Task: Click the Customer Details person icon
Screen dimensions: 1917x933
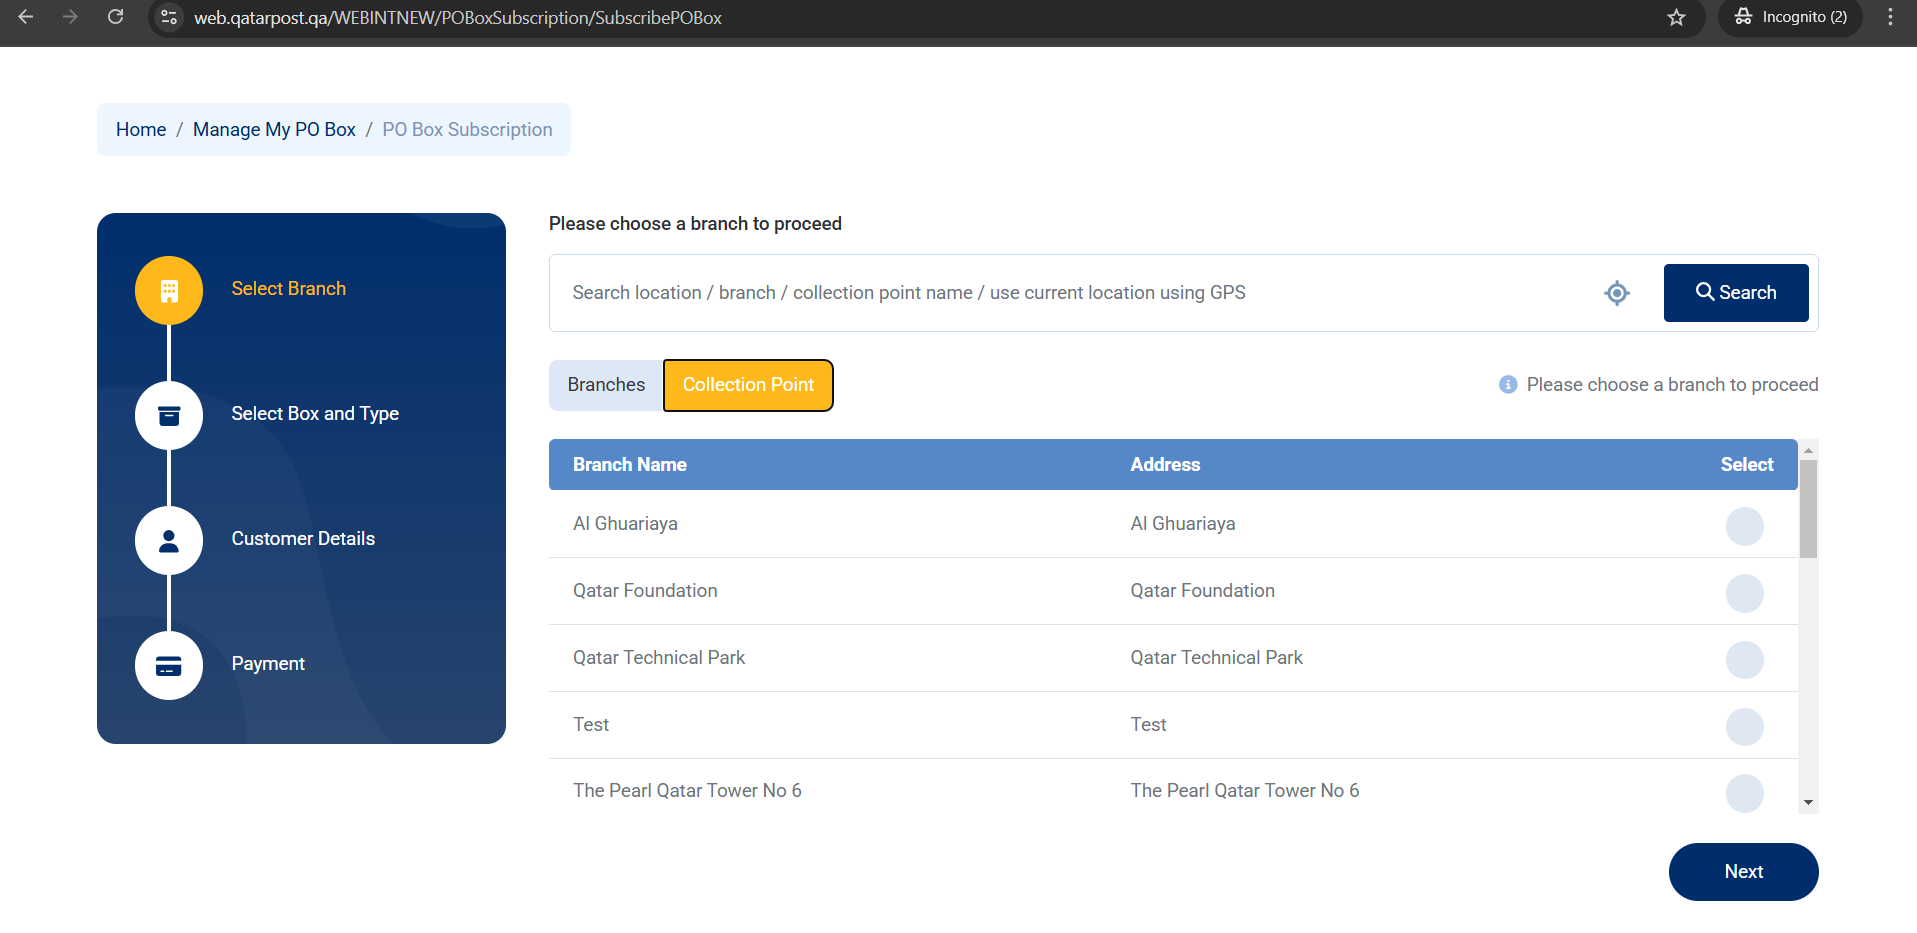Action: tap(169, 540)
